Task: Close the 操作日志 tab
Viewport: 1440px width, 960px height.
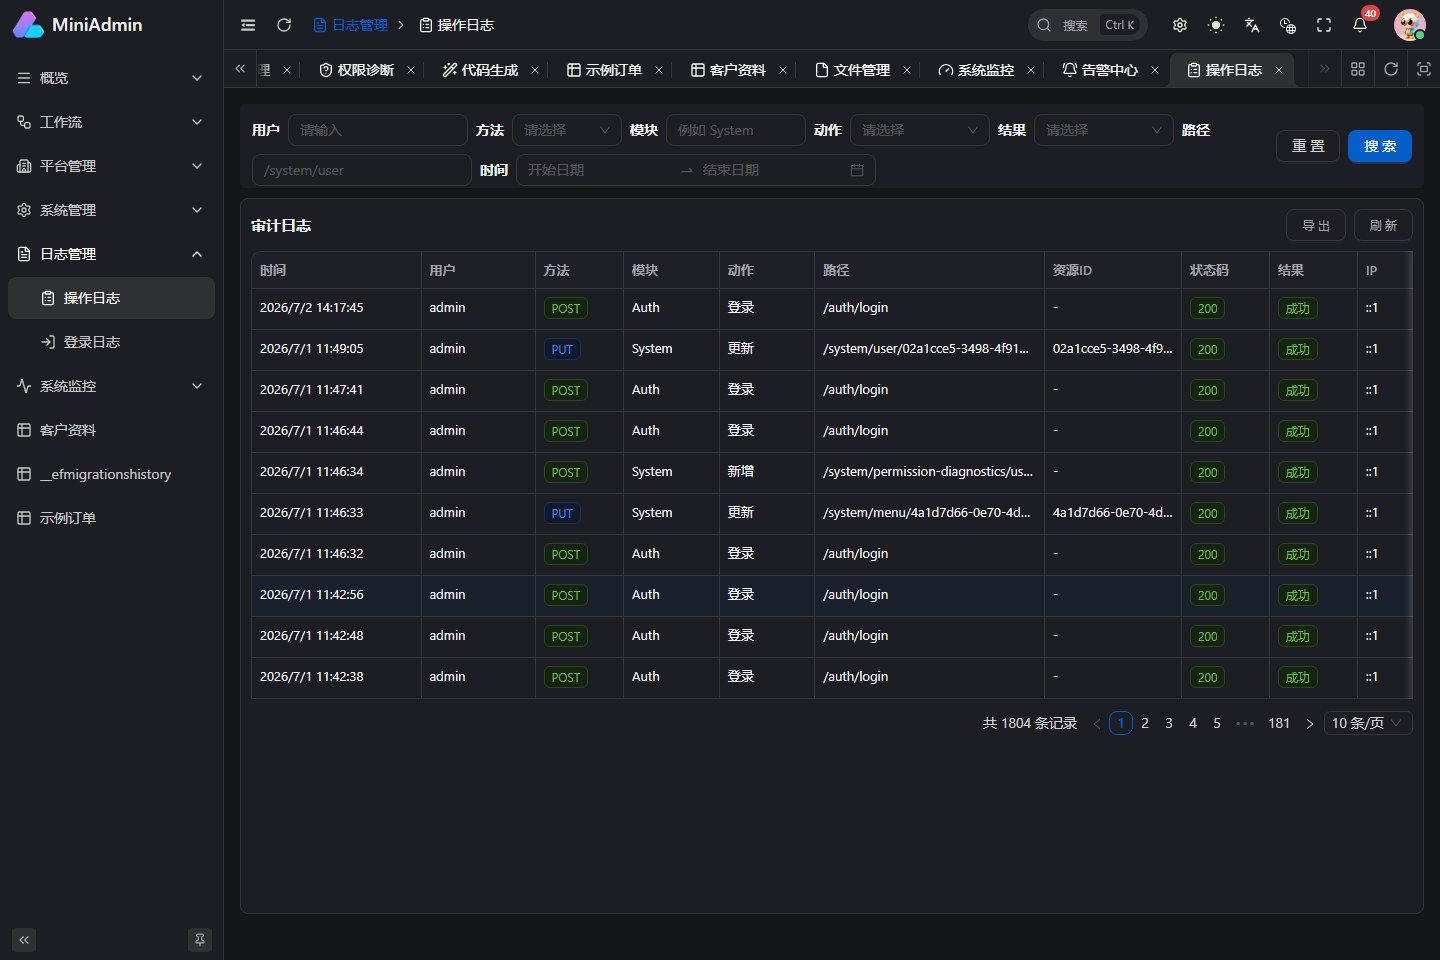Action: pyautogui.click(x=1279, y=70)
